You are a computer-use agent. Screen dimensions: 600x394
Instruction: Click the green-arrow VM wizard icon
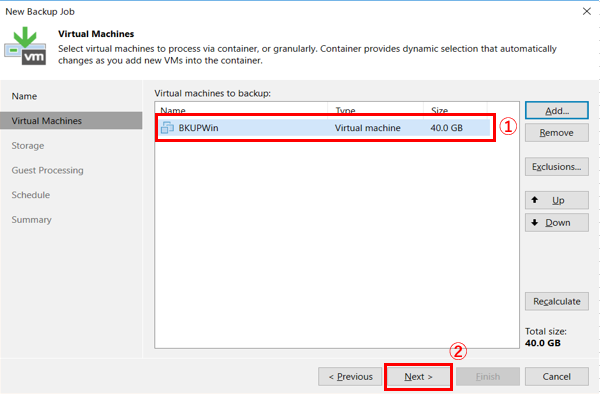click(25, 46)
